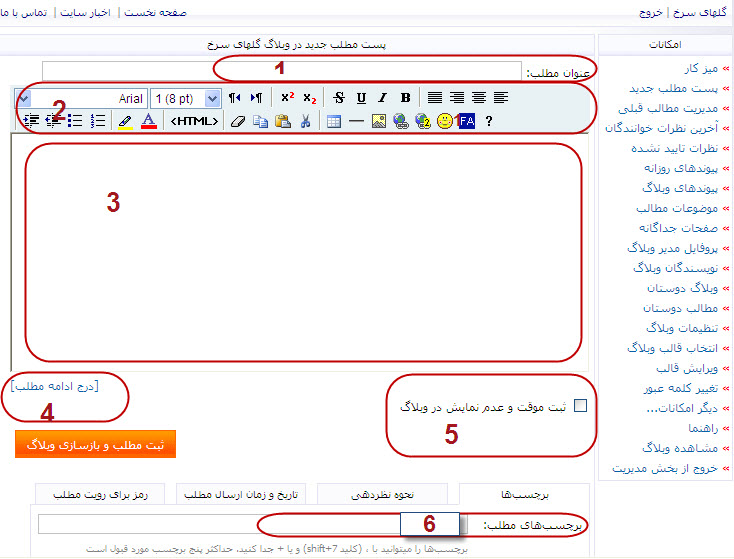
Task: Insert a horizontal line
Action: pos(356,121)
